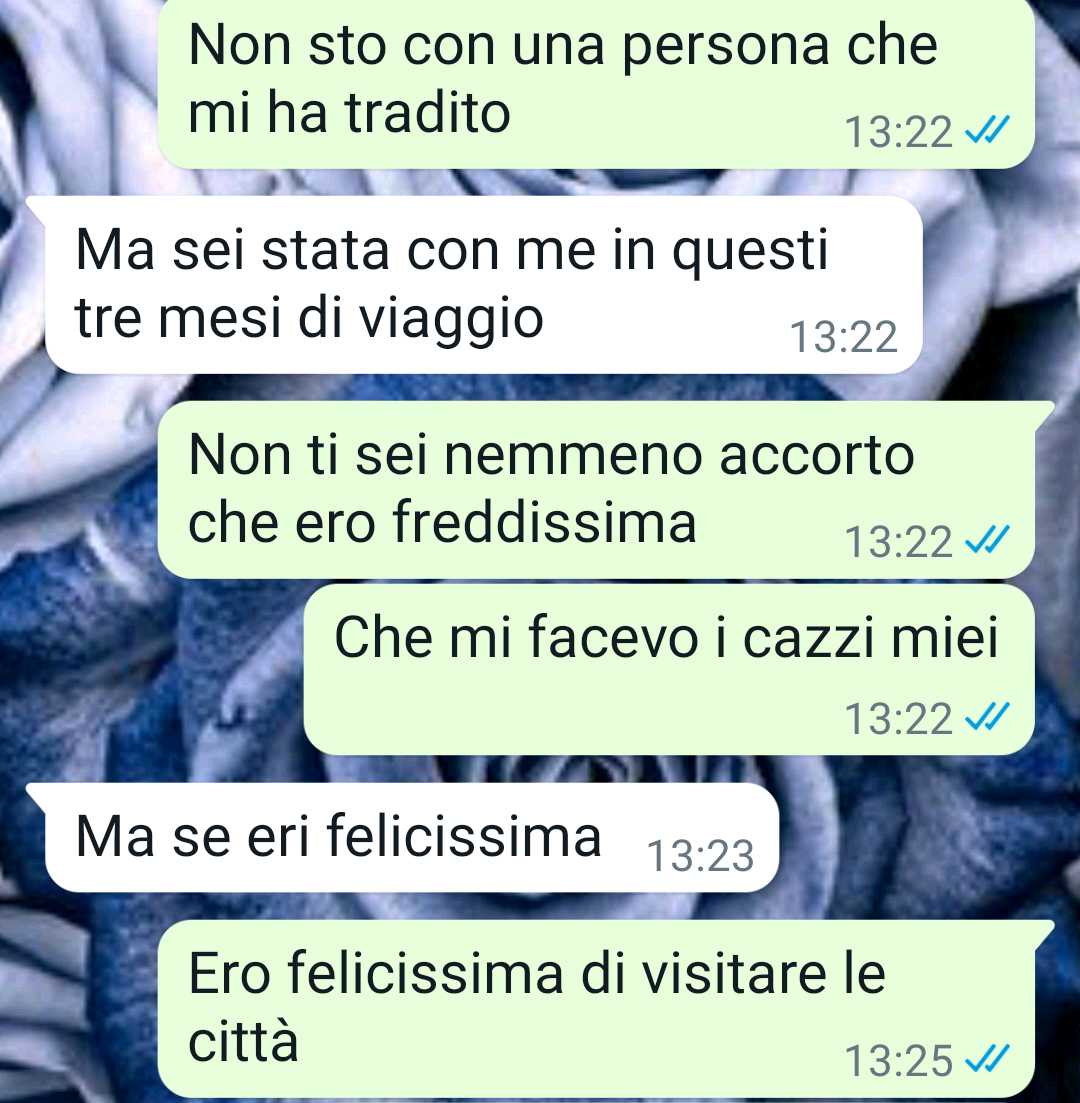Tap the 13:25 timestamp on last message
The image size is (1080, 1103).
898,1061
